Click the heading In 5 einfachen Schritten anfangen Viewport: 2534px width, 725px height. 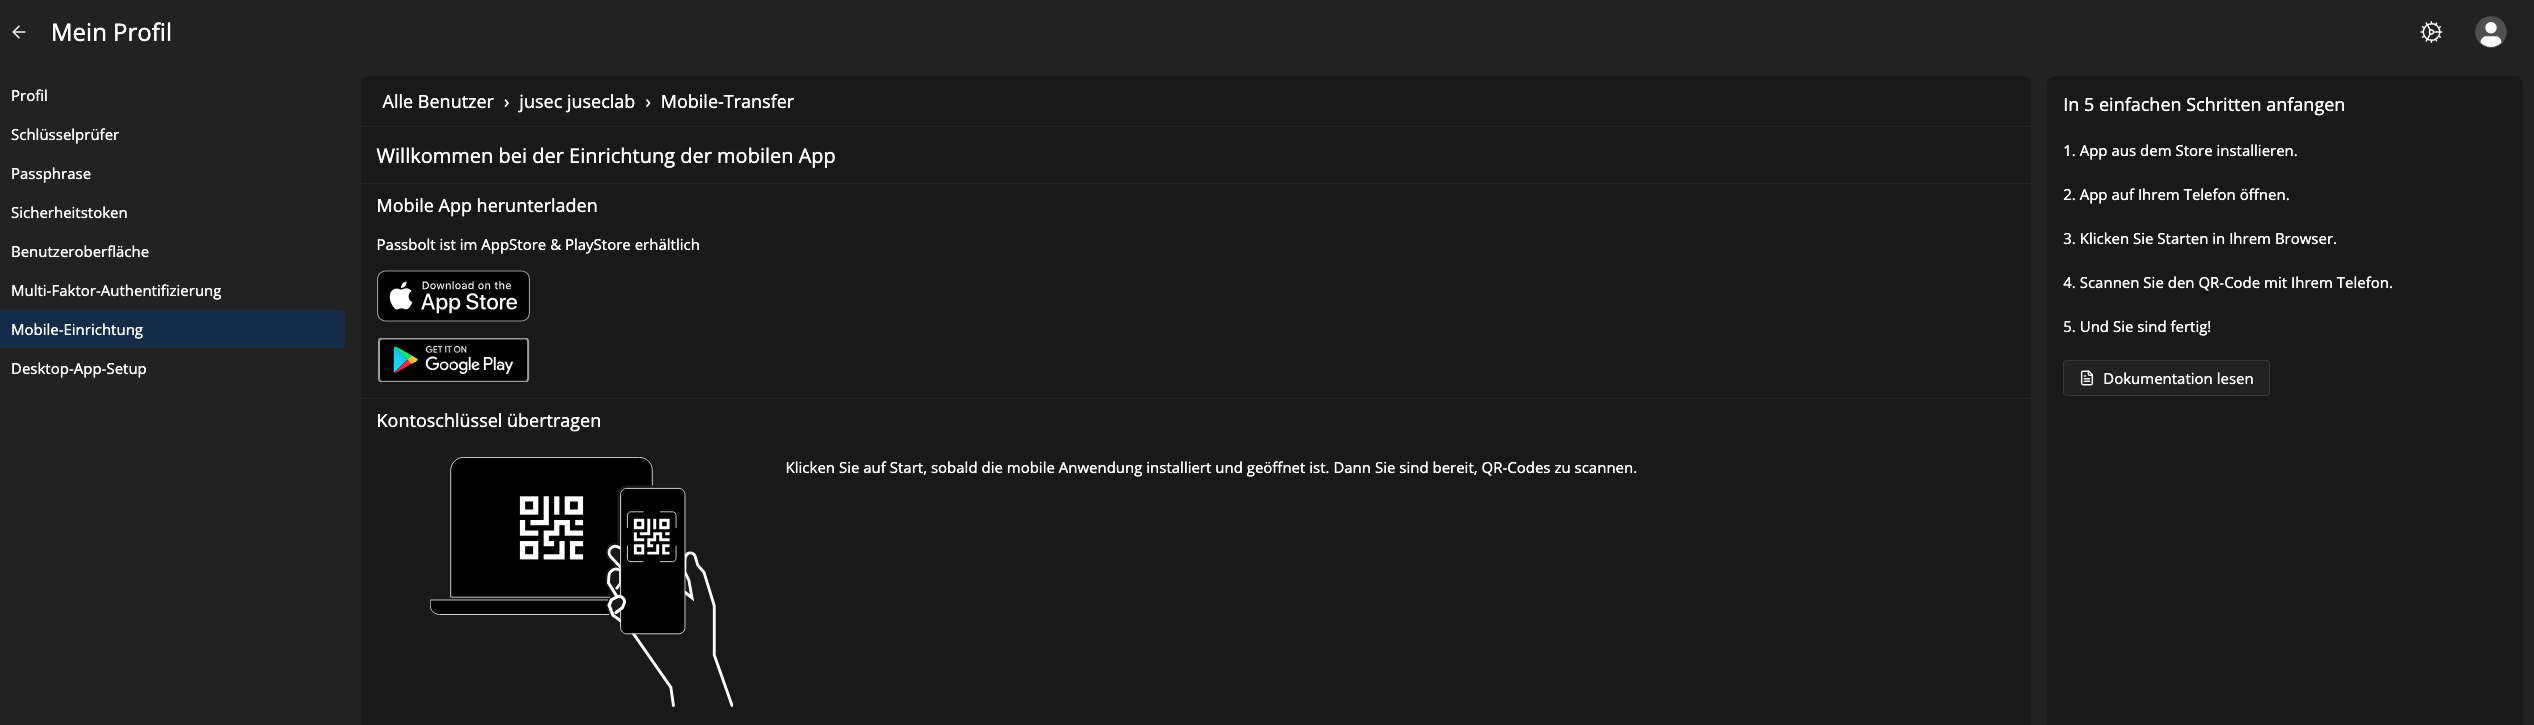coord(2204,105)
